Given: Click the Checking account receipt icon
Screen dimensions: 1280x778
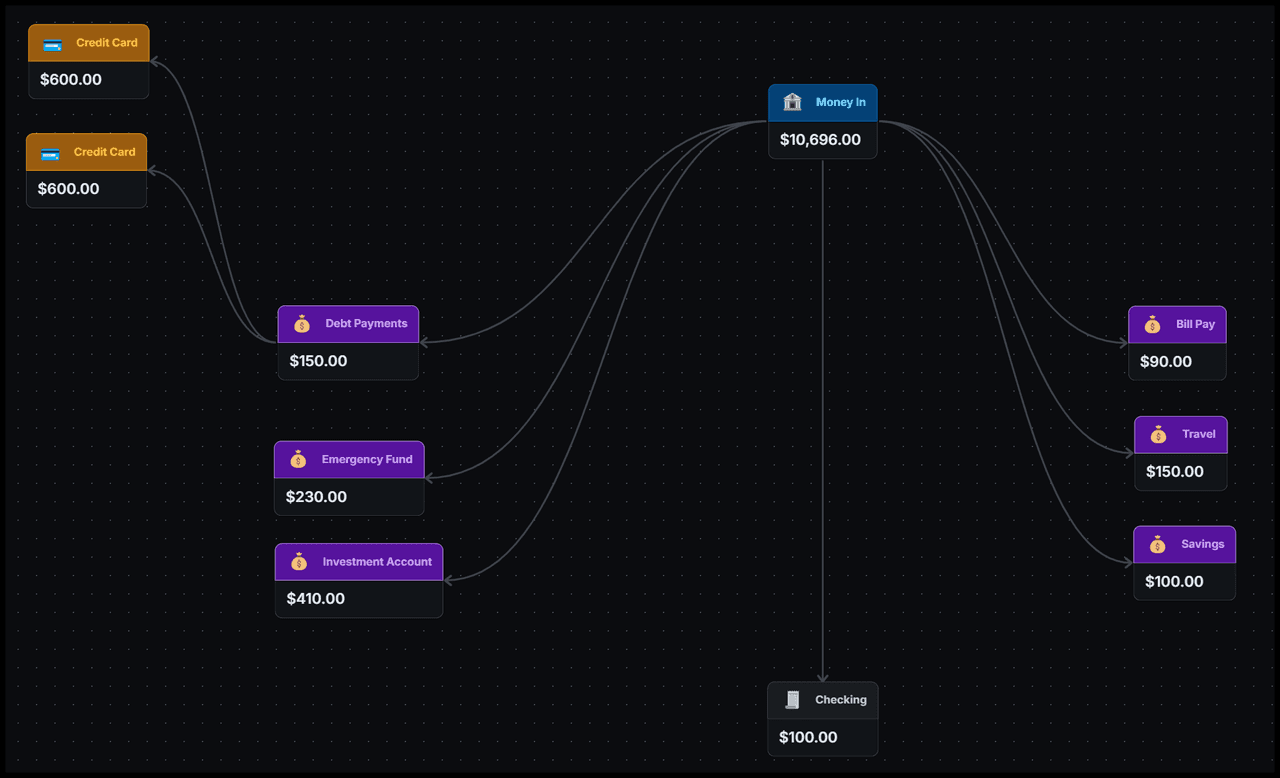Looking at the screenshot, I should coord(793,700).
